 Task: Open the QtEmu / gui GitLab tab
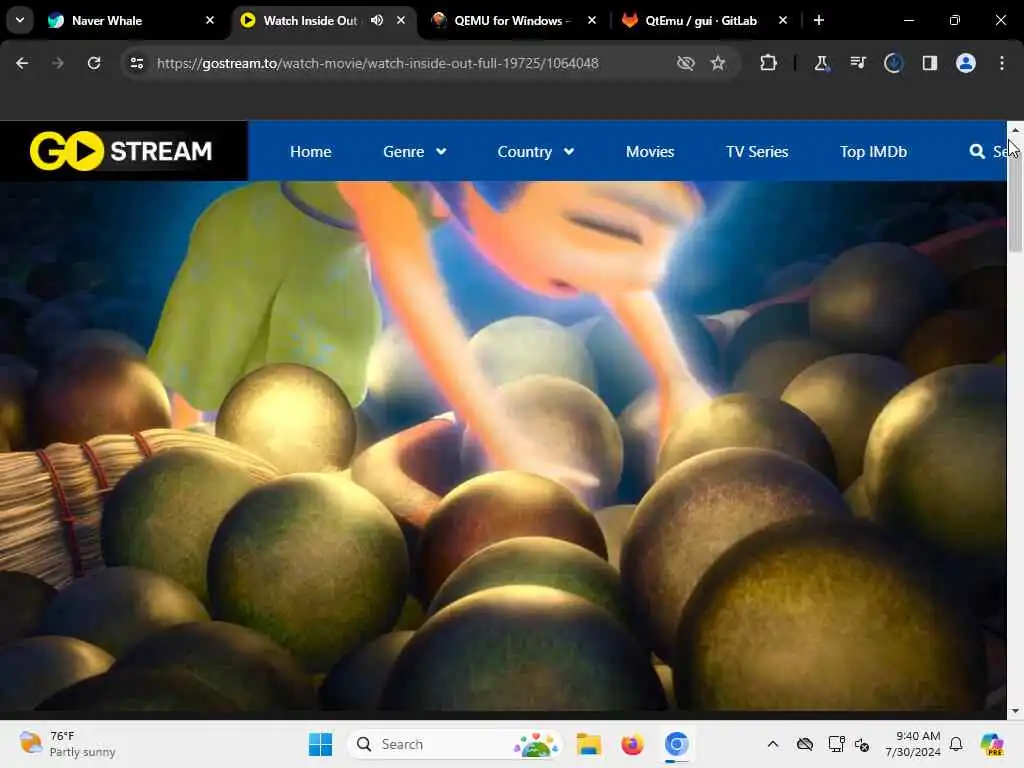pos(701,21)
